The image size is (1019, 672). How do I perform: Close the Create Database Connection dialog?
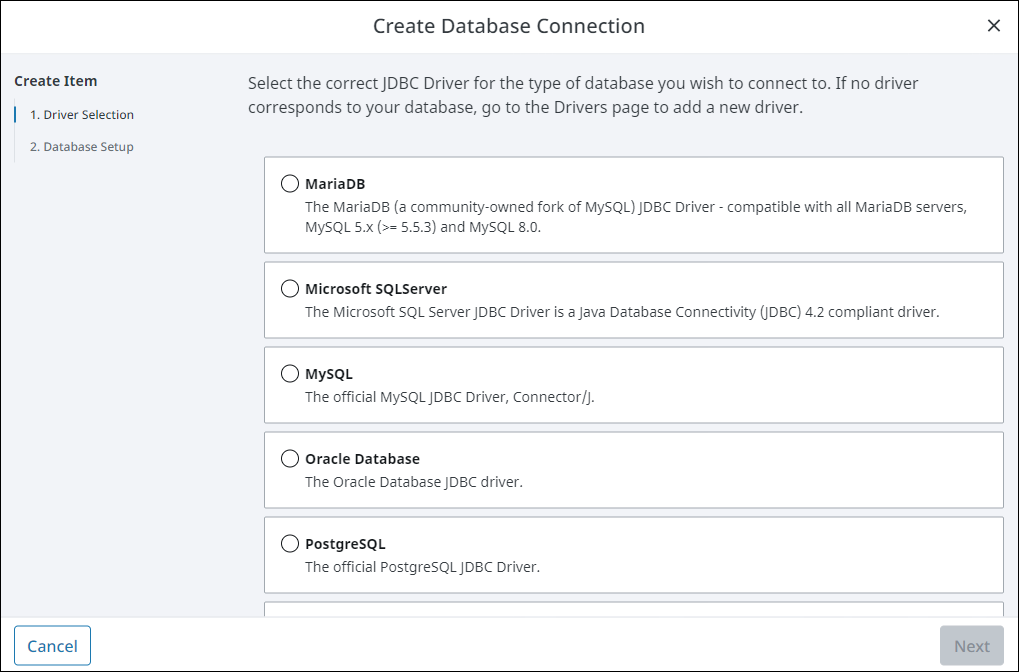click(x=994, y=25)
